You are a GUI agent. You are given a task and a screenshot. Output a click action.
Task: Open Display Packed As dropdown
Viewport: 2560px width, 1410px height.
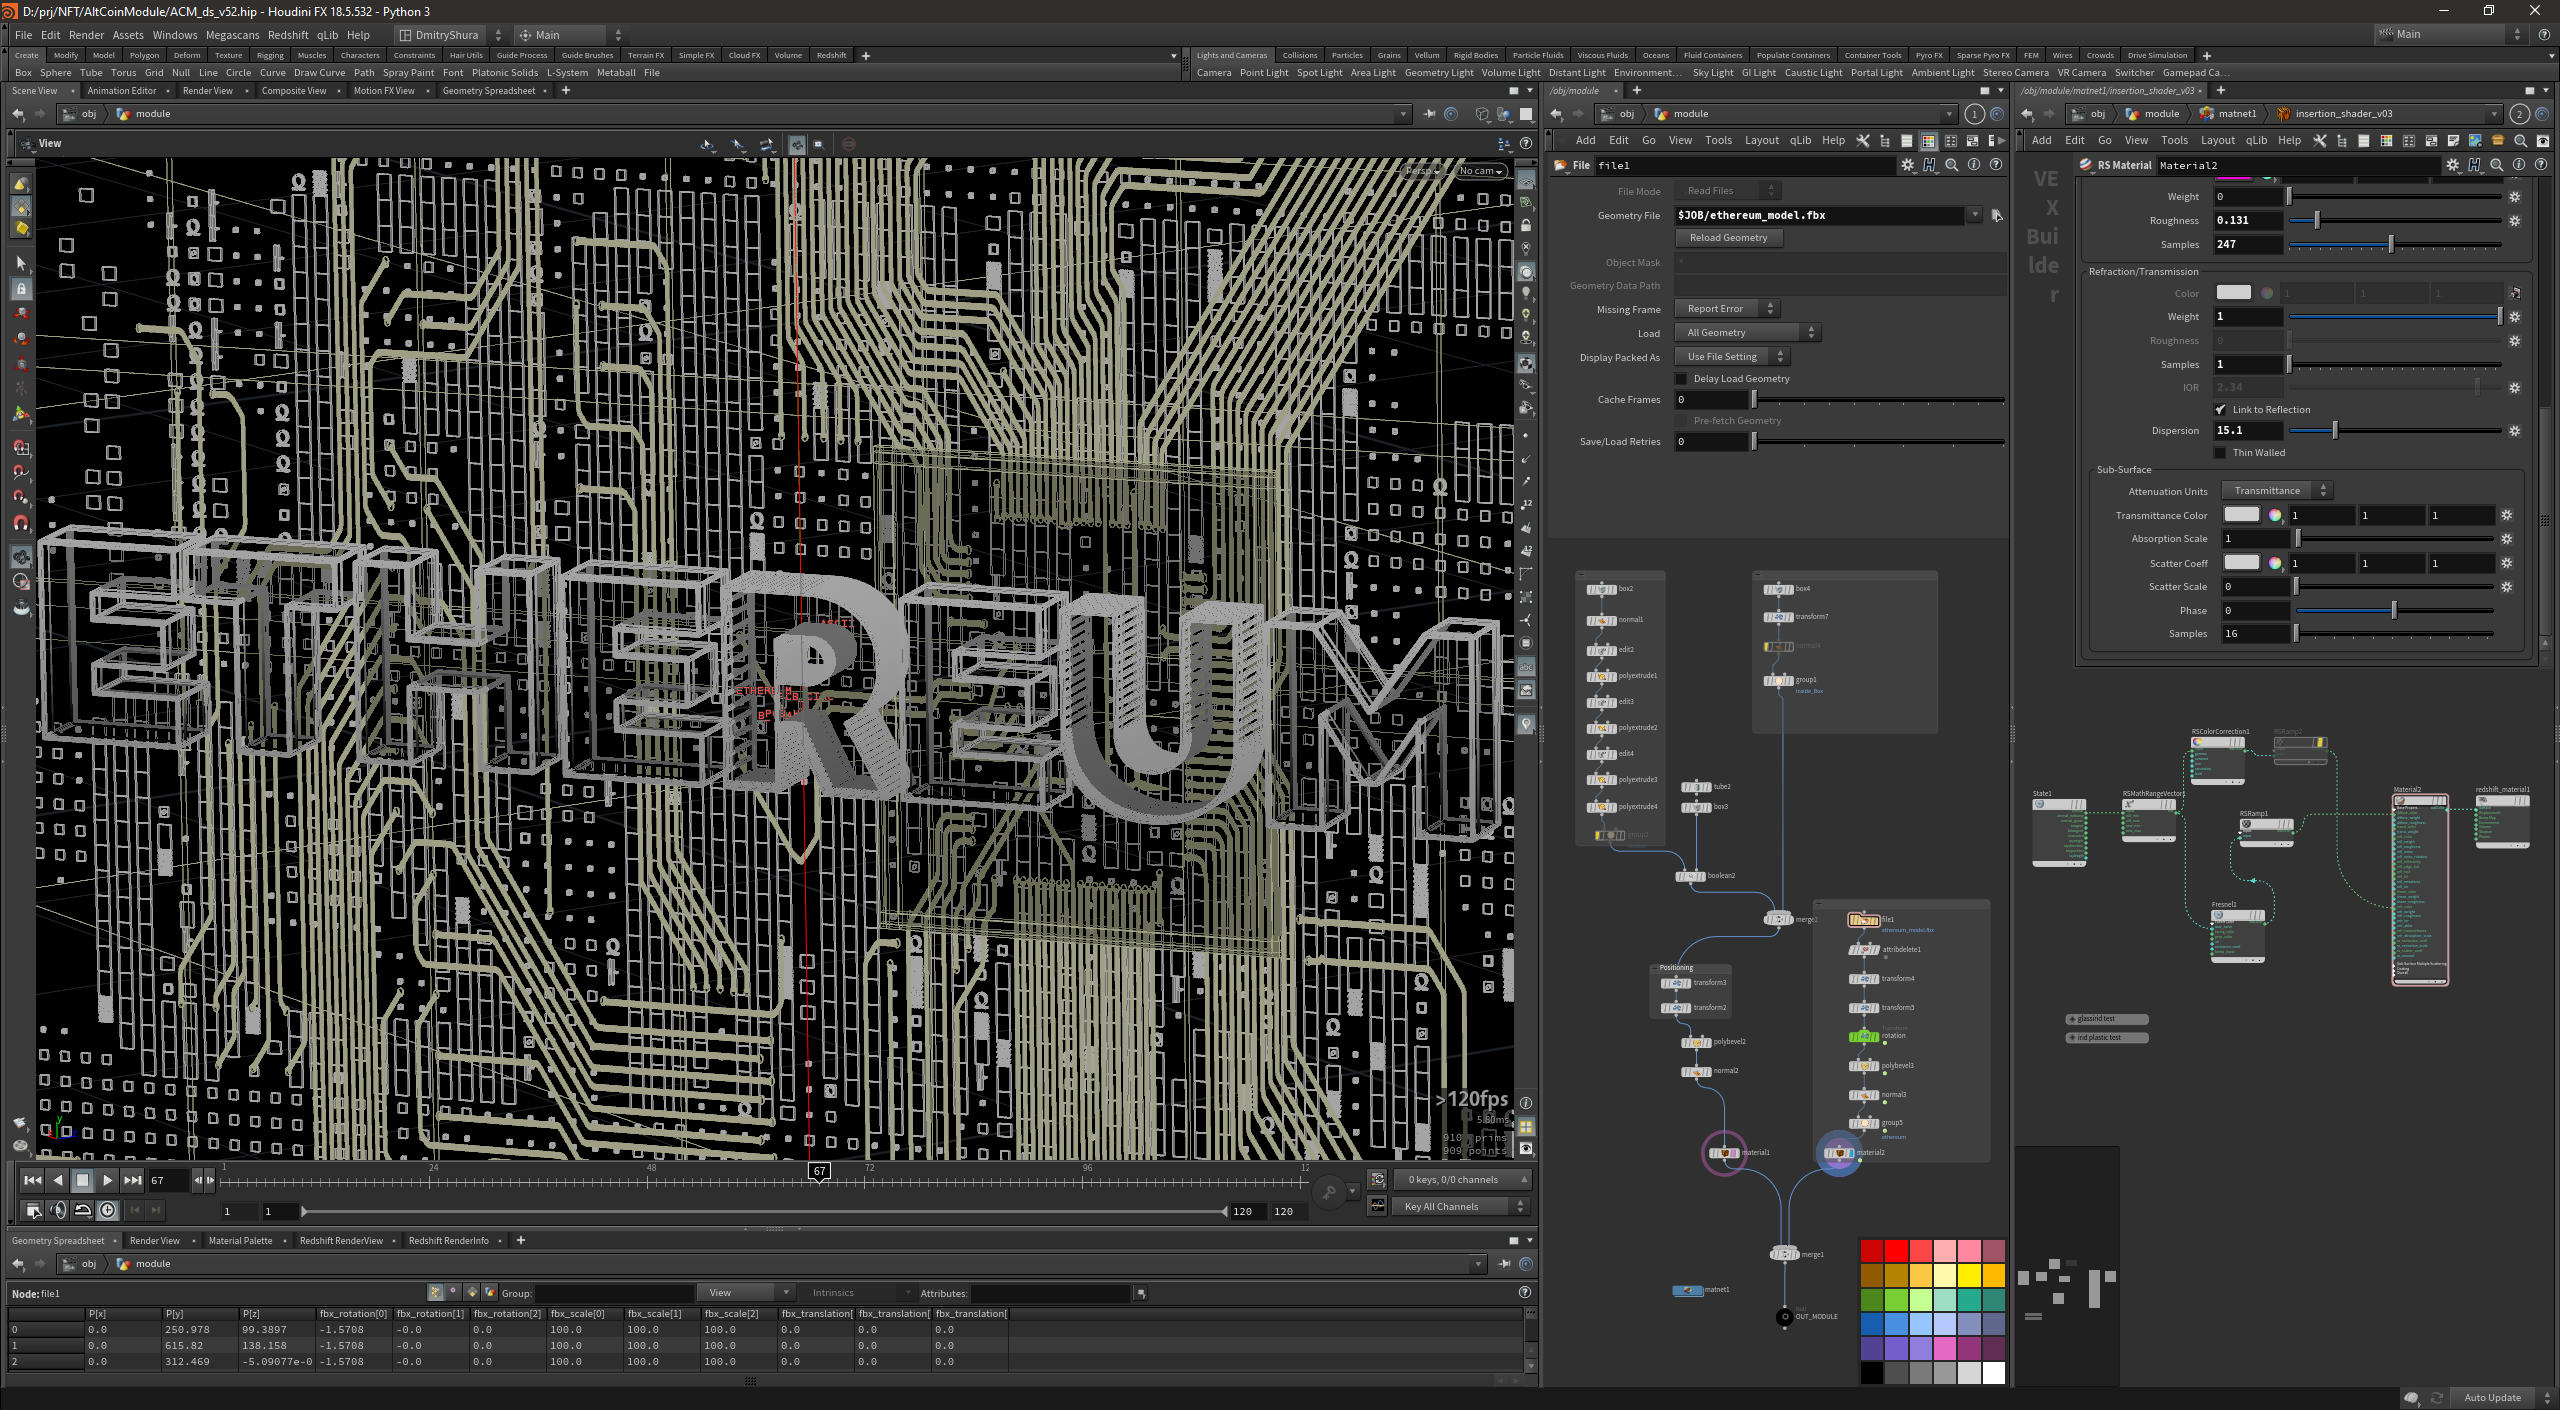(x=1732, y=357)
